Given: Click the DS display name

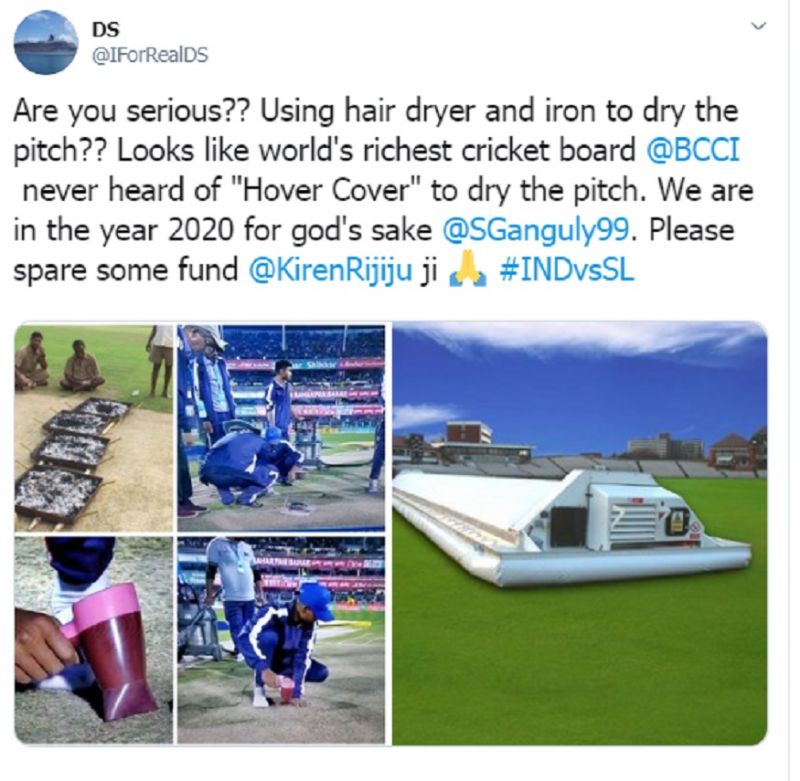Looking at the screenshot, I should [x=105, y=30].
